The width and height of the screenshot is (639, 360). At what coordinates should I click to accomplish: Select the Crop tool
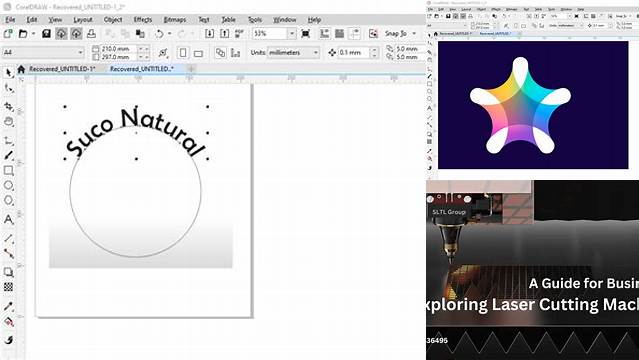click(9, 106)
